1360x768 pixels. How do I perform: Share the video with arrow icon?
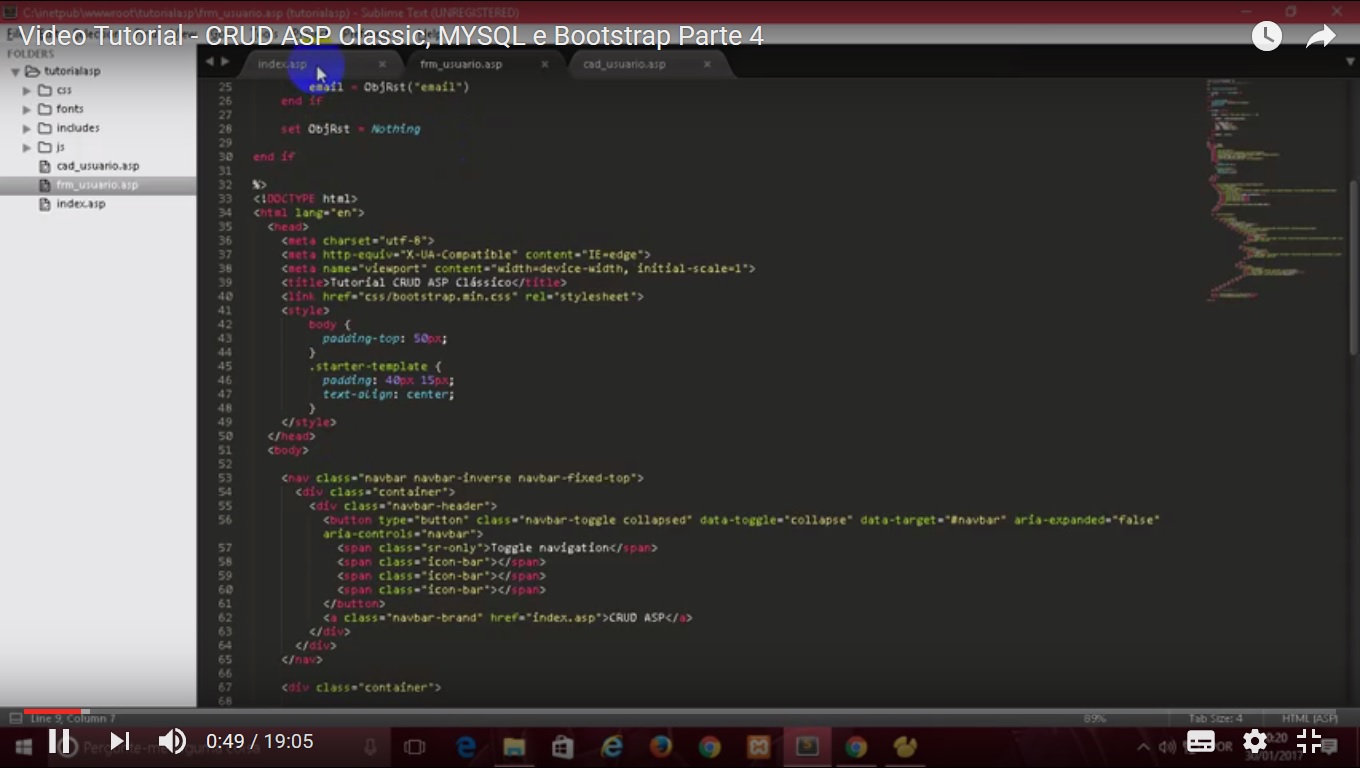coord(1321,37)
